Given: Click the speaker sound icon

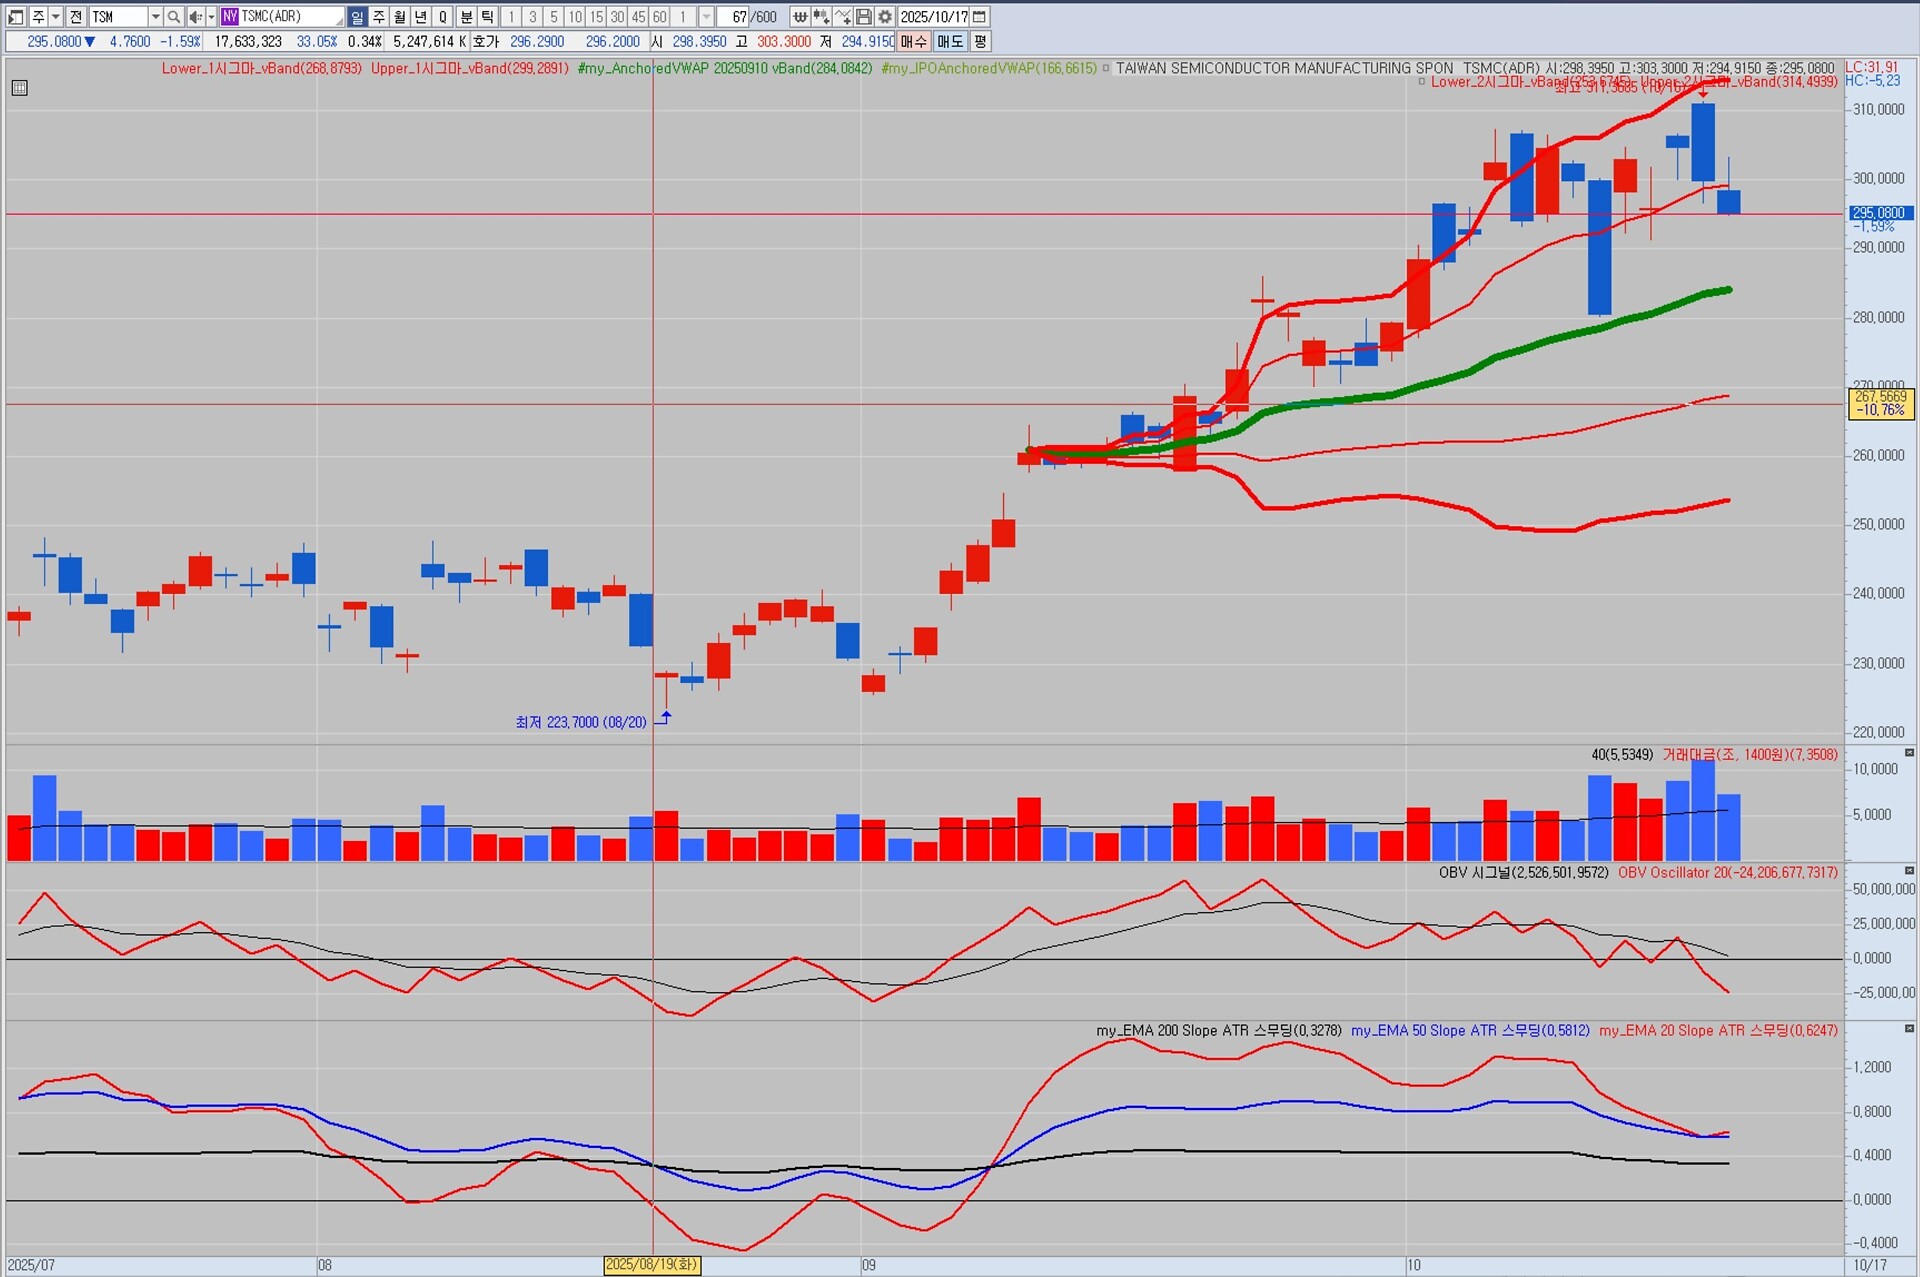Looking at the screenshot, I should tap(195, 17).
